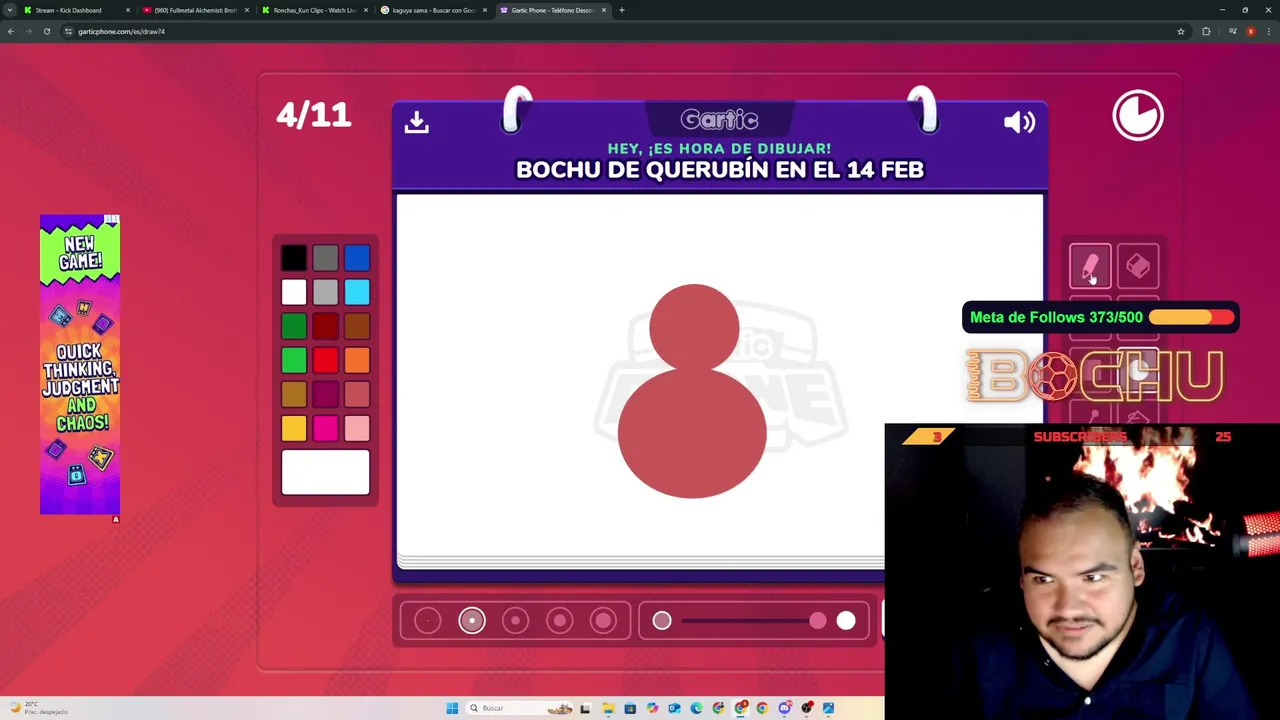Open Discord from the taskbar
Screen dimensions: 1280x720
785,708
